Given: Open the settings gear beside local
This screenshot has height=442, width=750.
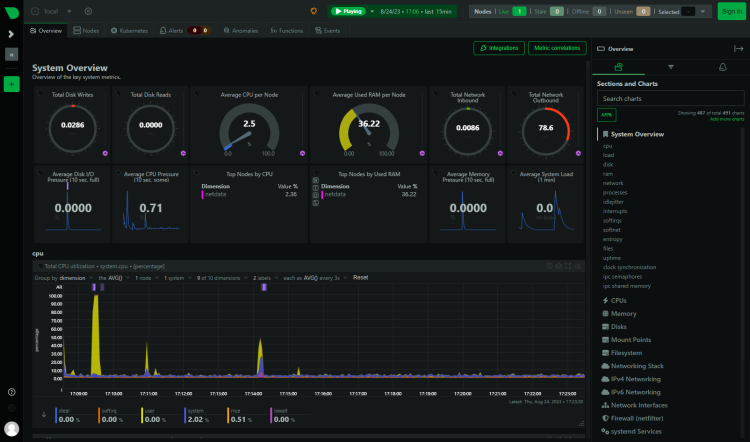Looking at the screenshot, I should click(x=88, y=11).
